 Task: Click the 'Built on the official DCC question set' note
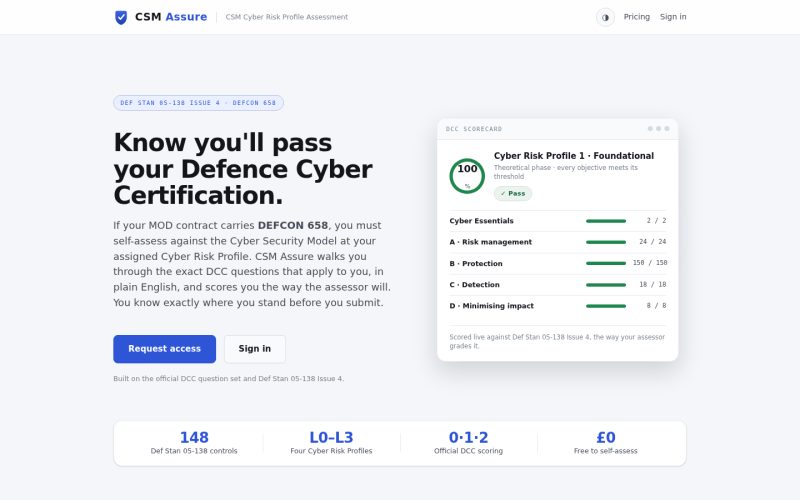pyautogui.click(x=229, y=379)
